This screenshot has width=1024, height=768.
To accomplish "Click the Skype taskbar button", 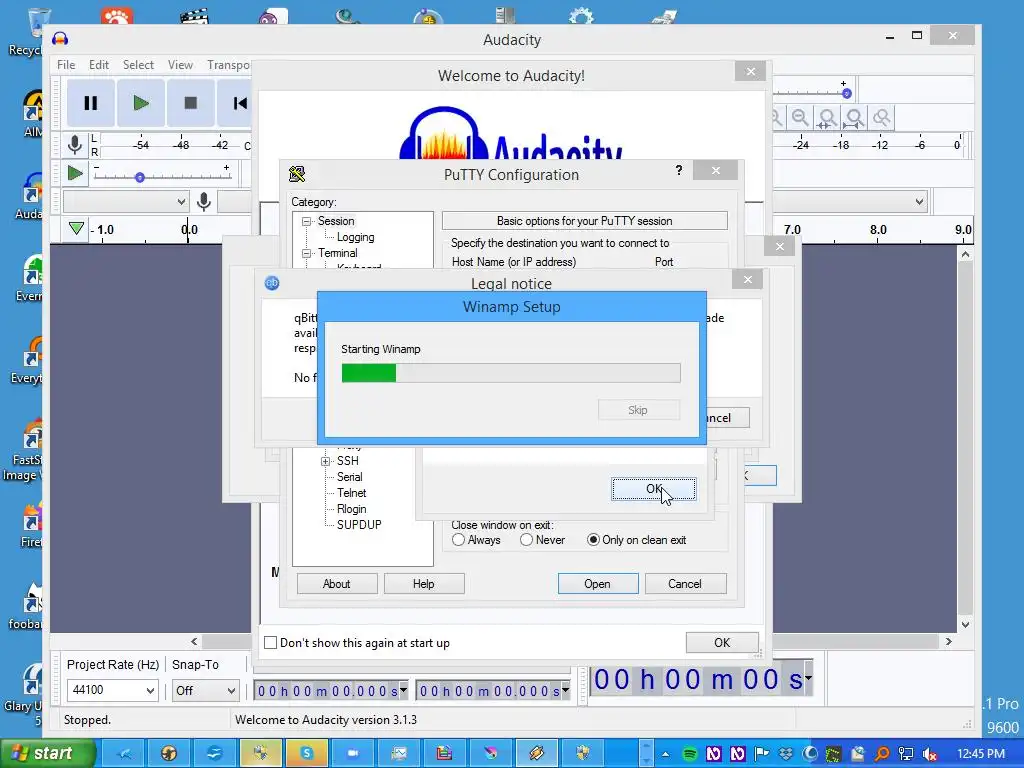I will 306,754.
